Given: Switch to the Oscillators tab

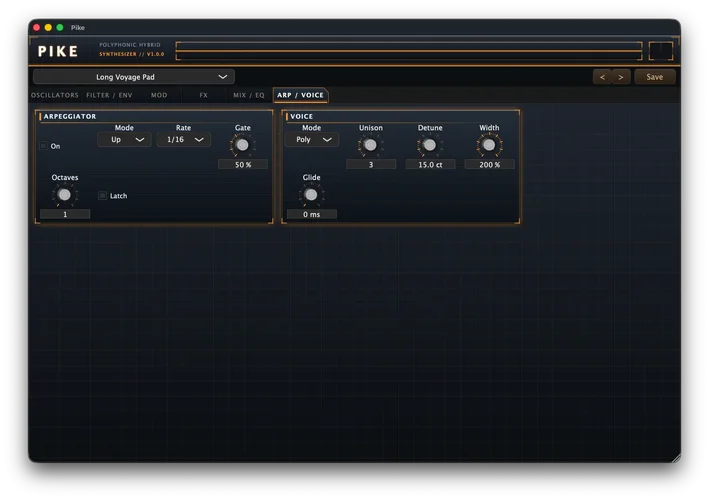Looking at the screenshot, I should (x=55, y=95).
